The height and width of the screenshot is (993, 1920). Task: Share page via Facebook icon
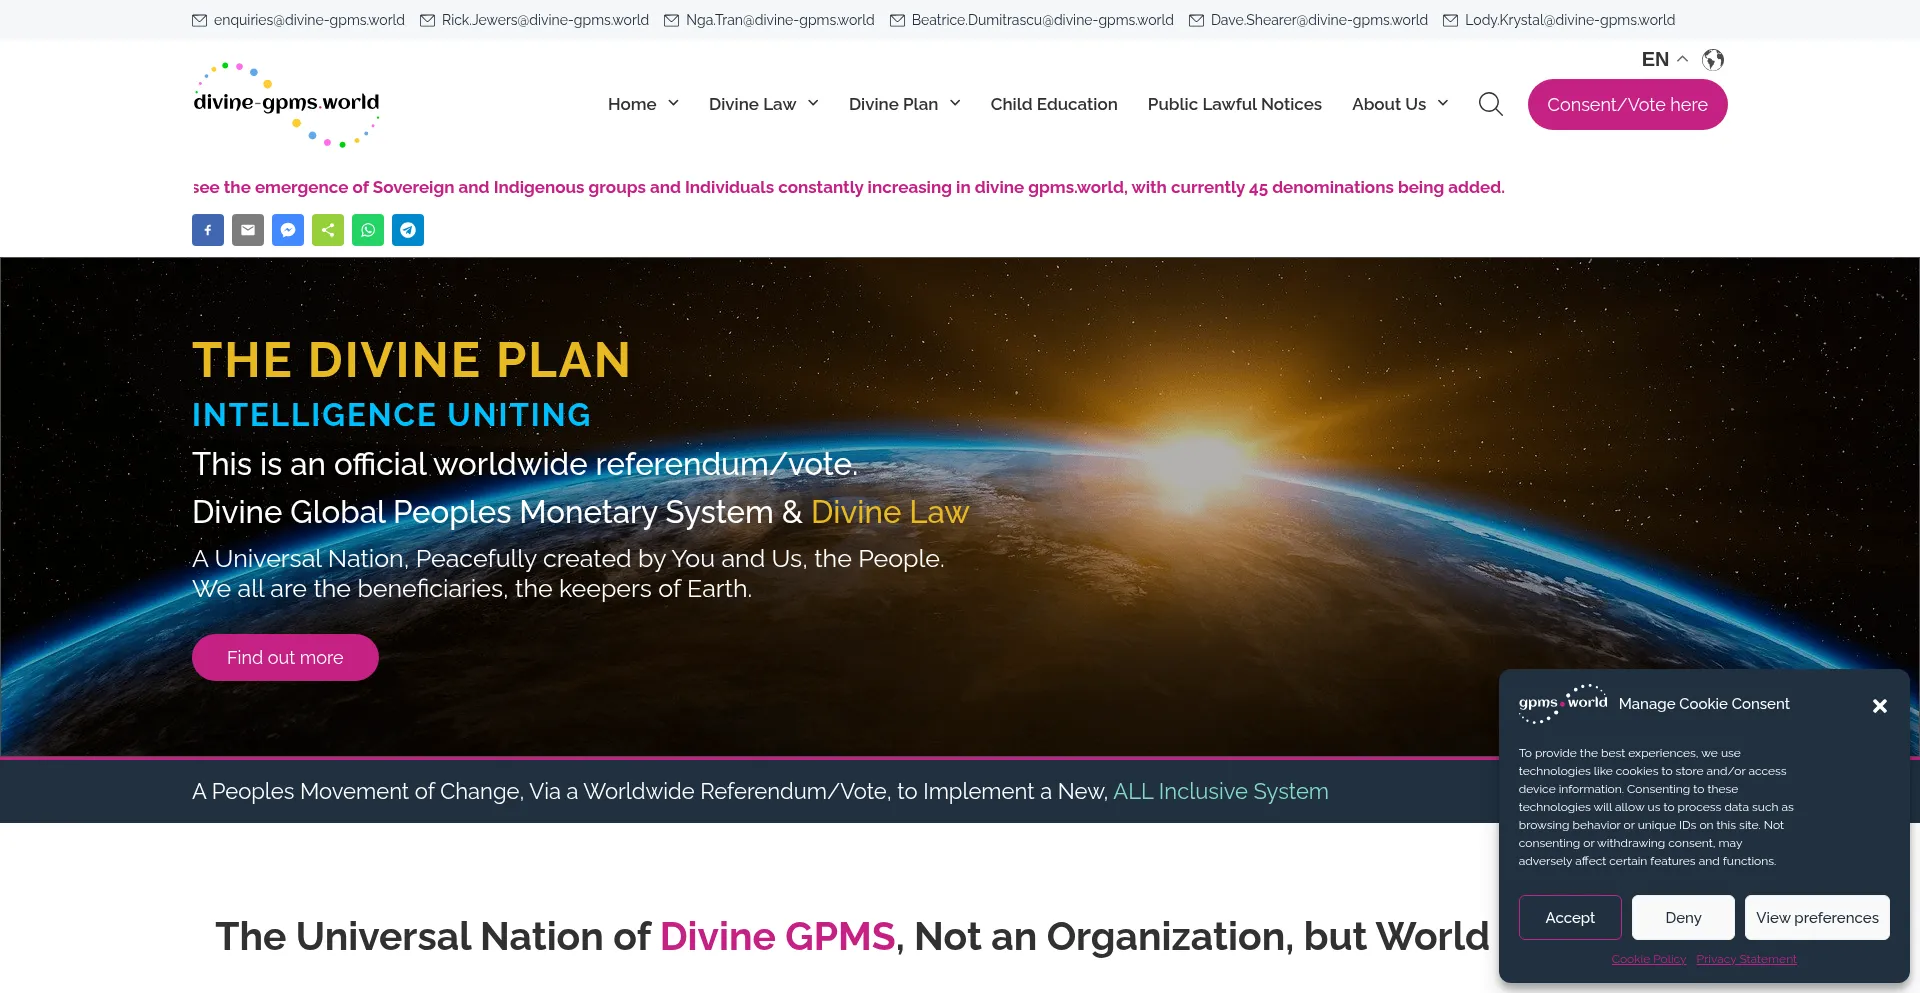tap(208, 230)
